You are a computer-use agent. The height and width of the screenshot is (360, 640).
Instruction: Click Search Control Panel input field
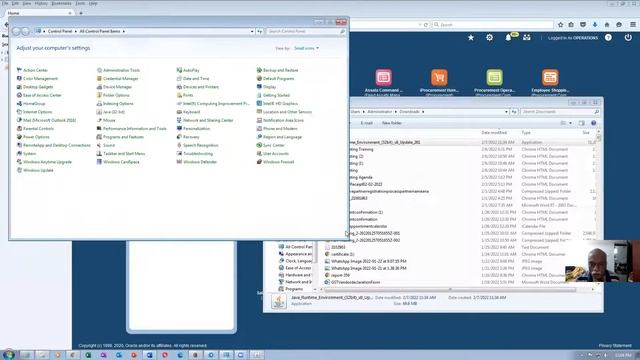coord(306,31)
